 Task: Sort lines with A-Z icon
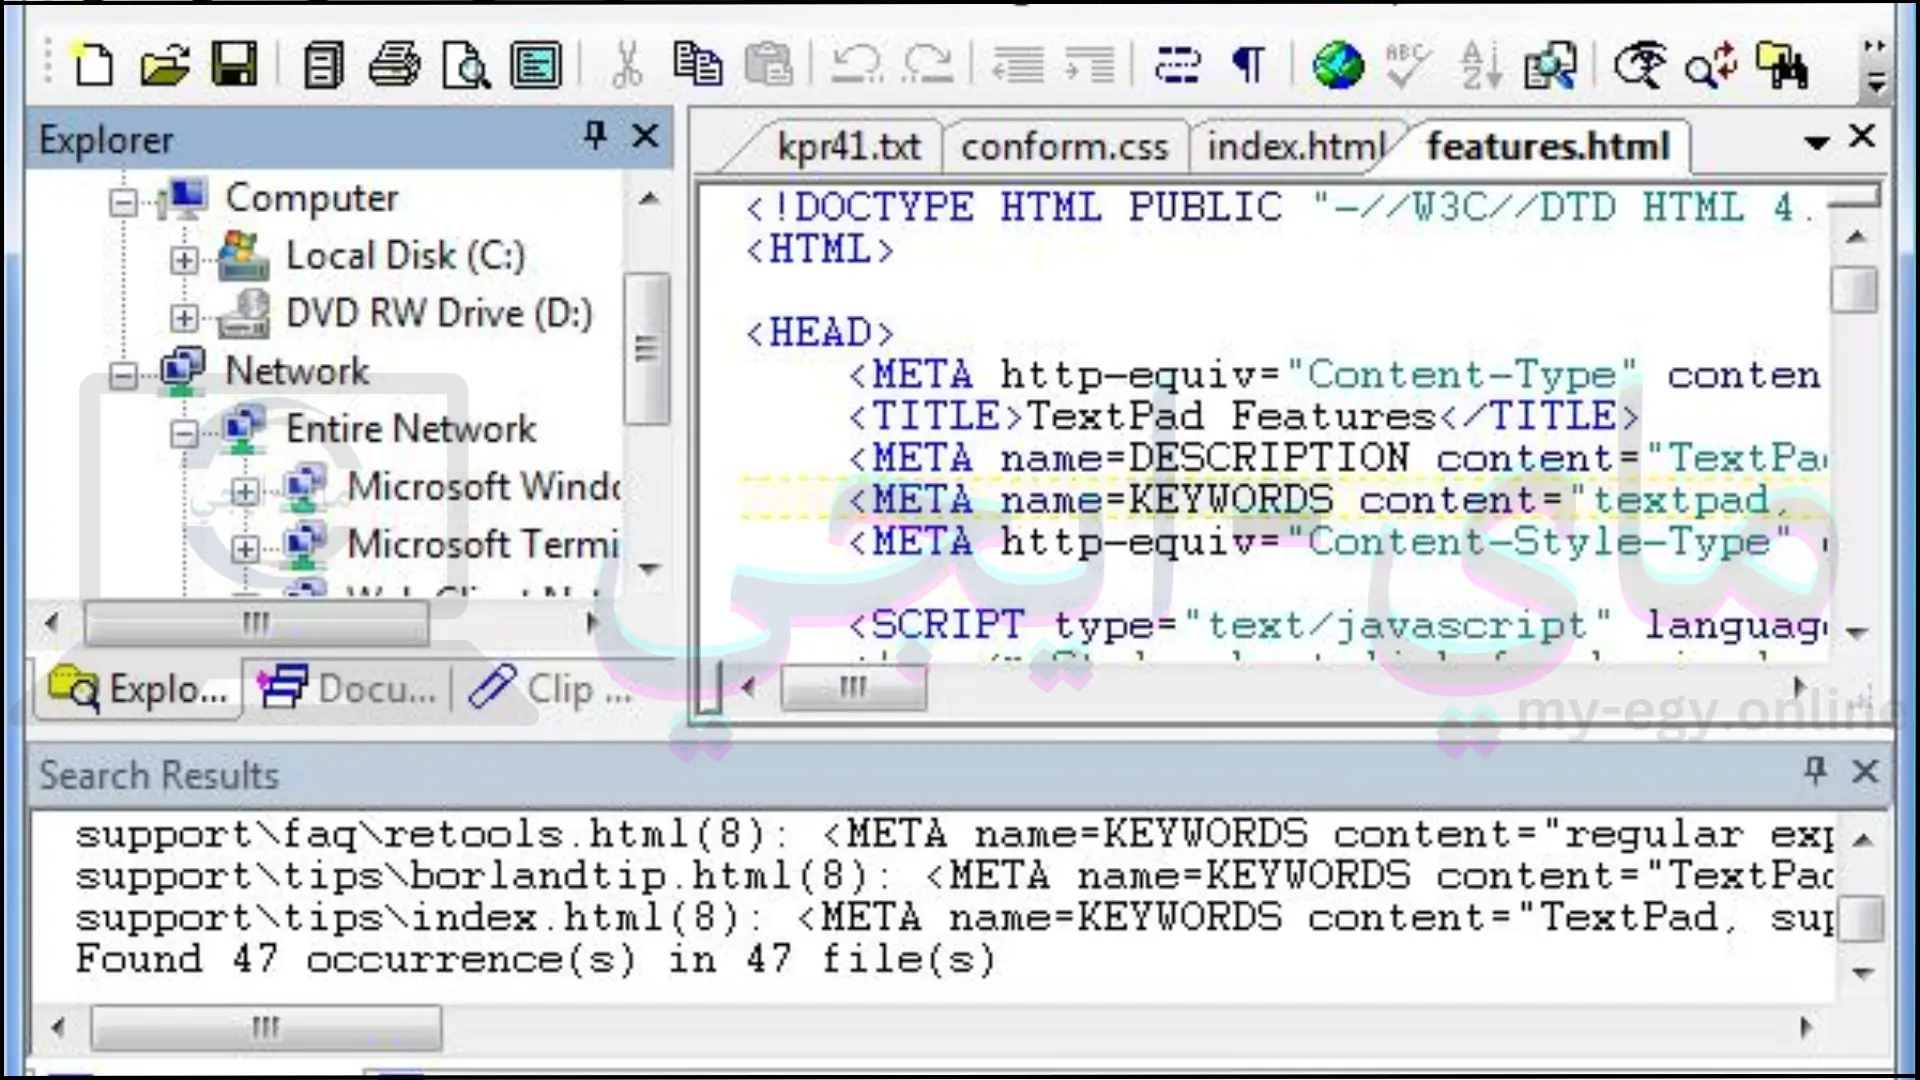1480,66
